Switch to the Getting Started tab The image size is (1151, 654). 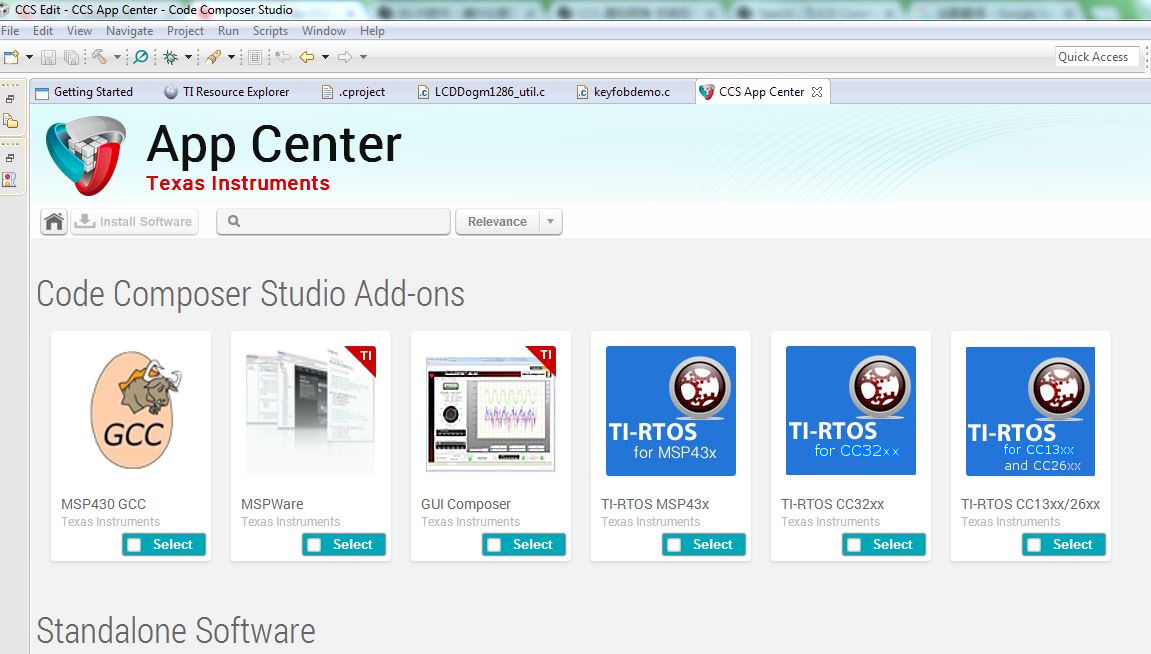click(x=84, y=92)
